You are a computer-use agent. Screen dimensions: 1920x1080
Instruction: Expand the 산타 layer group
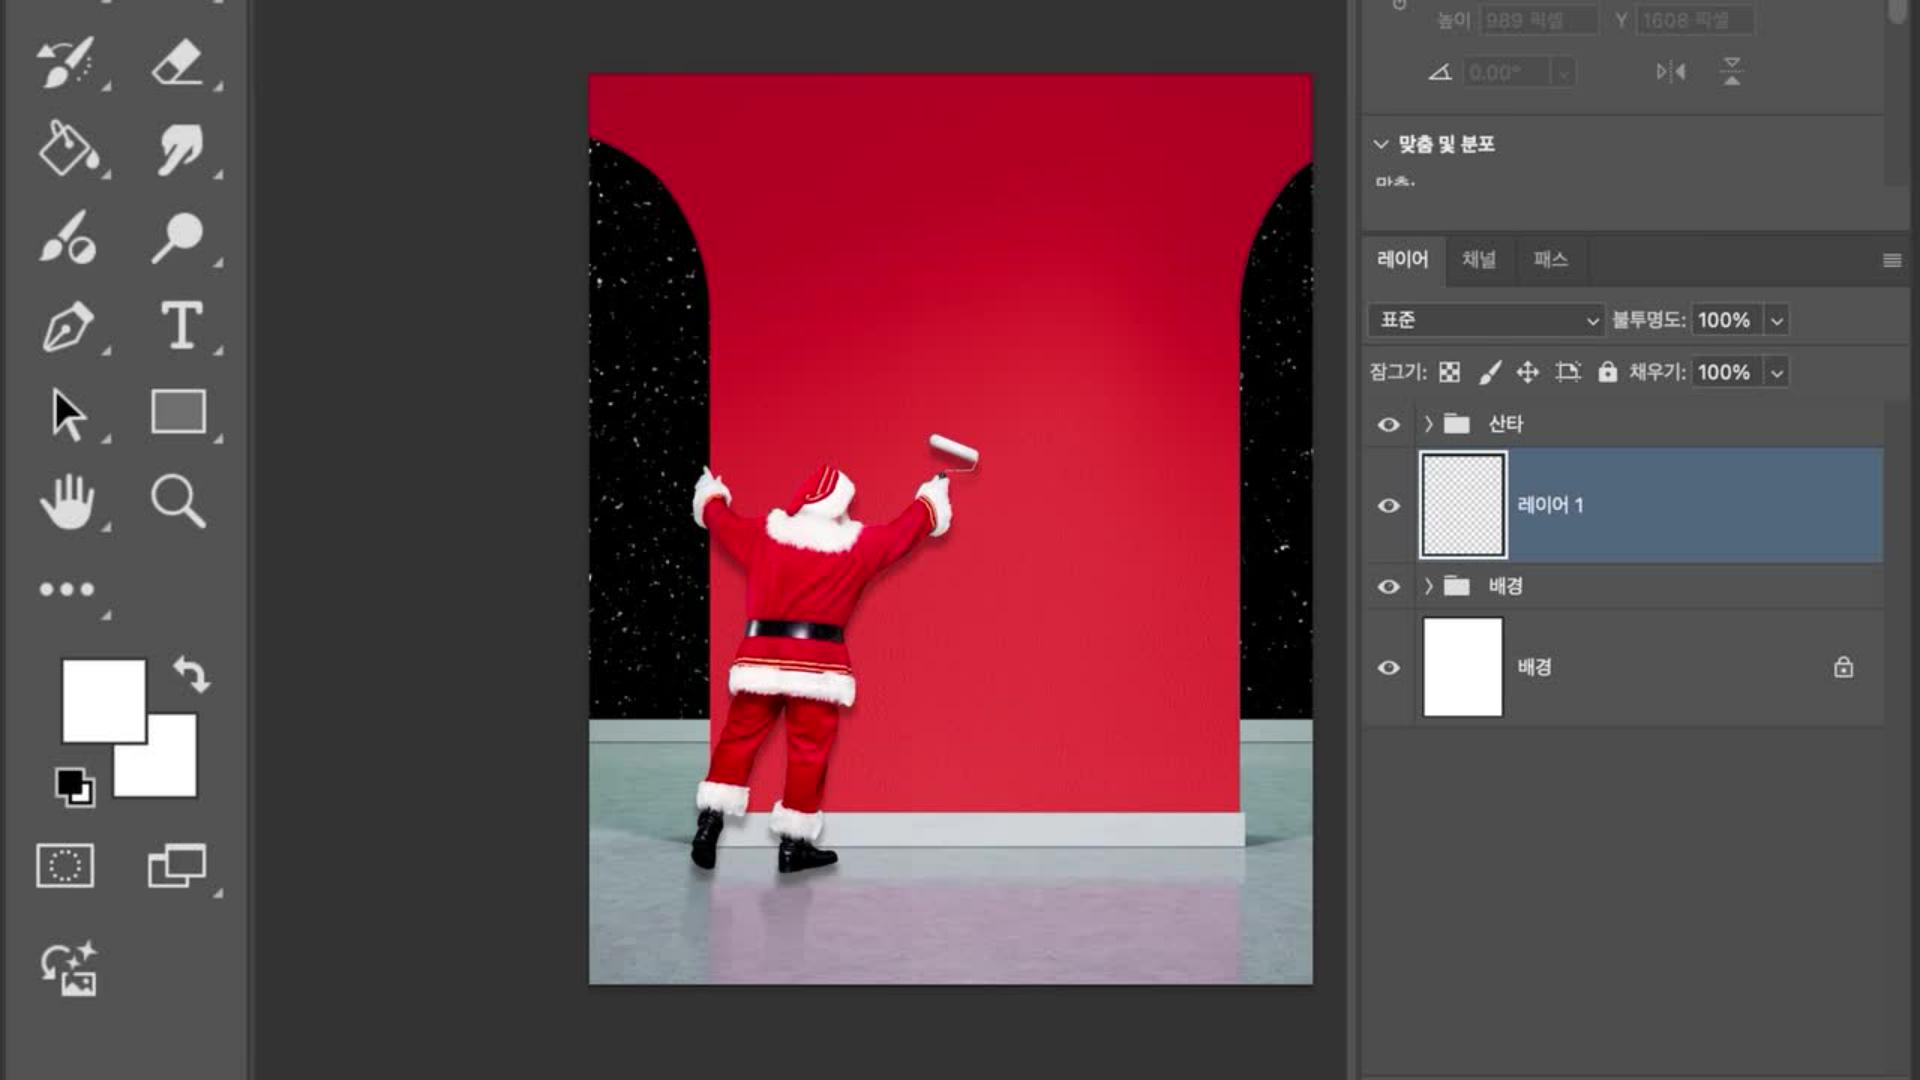(1428, 424)
